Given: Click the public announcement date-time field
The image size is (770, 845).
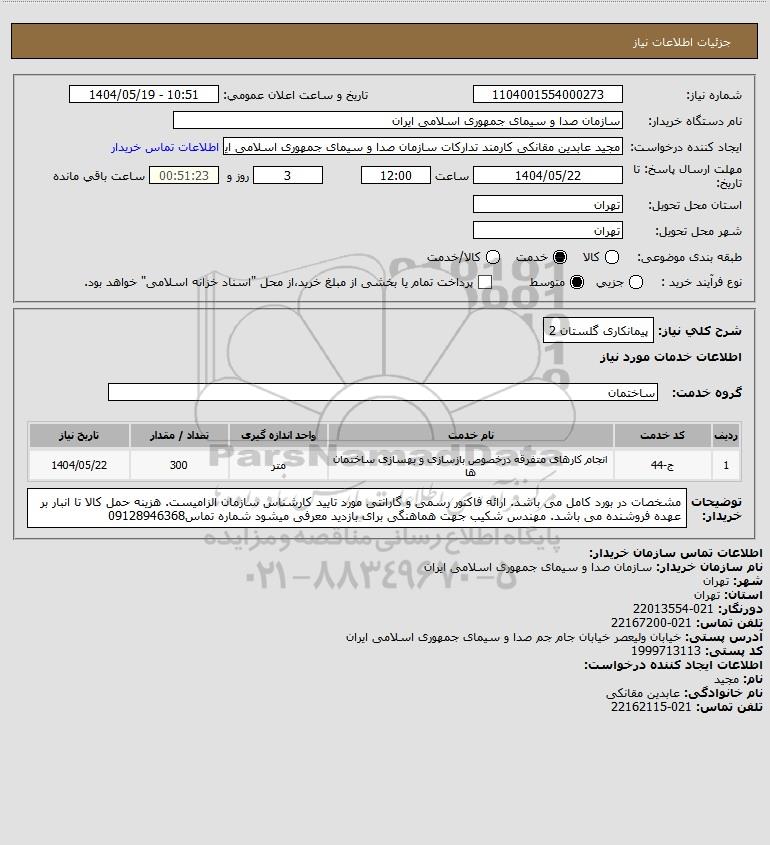Looking at the screenshot, I should click(144, 94).
